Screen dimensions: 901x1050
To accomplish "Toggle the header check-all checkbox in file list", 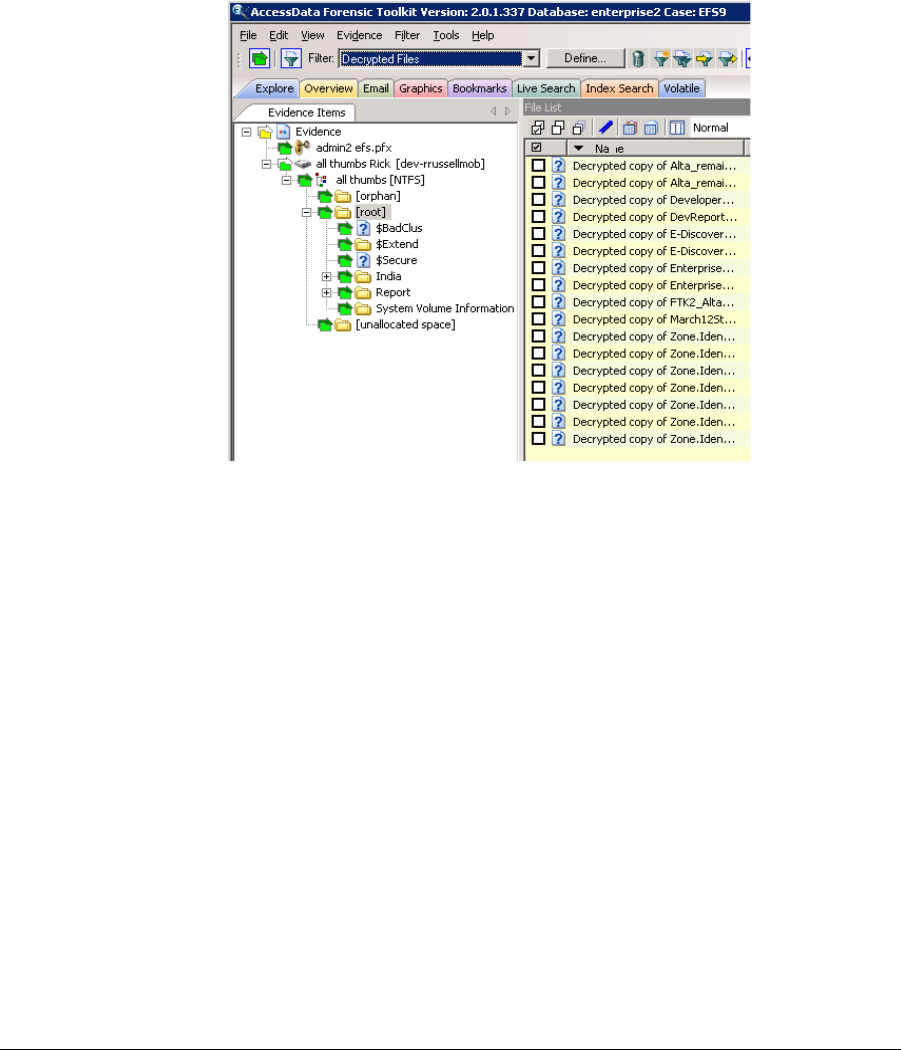I will (537, 148).
